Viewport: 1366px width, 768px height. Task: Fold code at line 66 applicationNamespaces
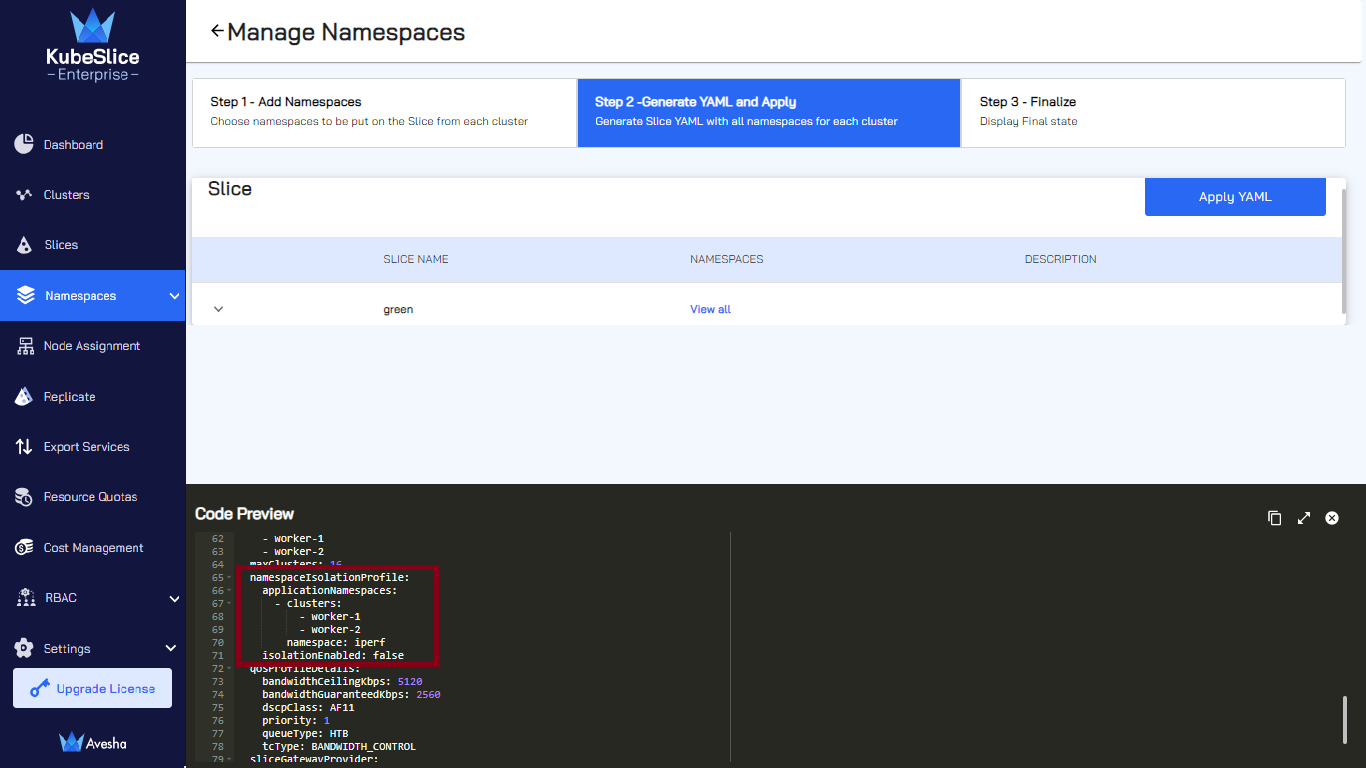(230, 591)
